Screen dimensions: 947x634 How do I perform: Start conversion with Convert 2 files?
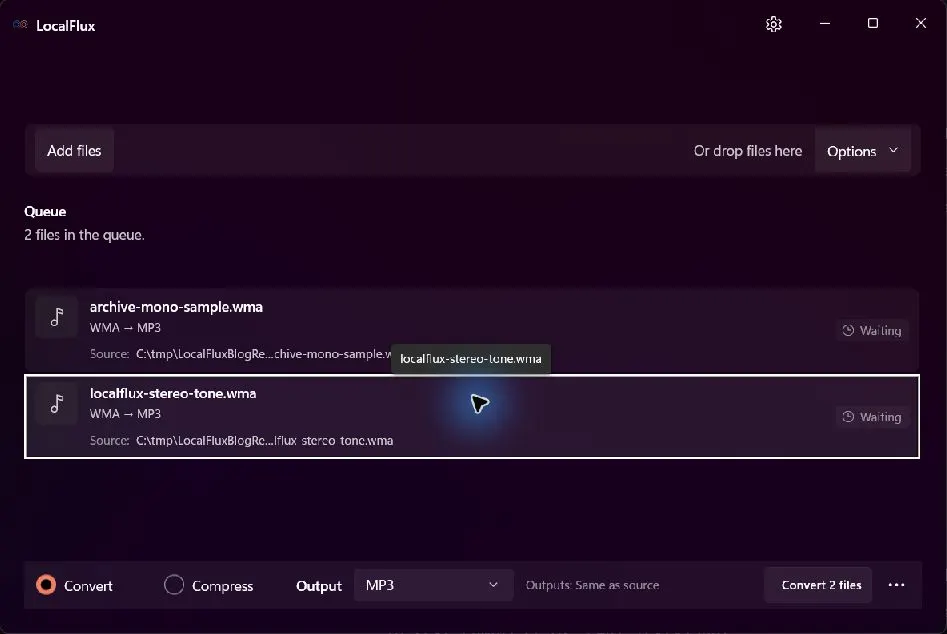818,584
